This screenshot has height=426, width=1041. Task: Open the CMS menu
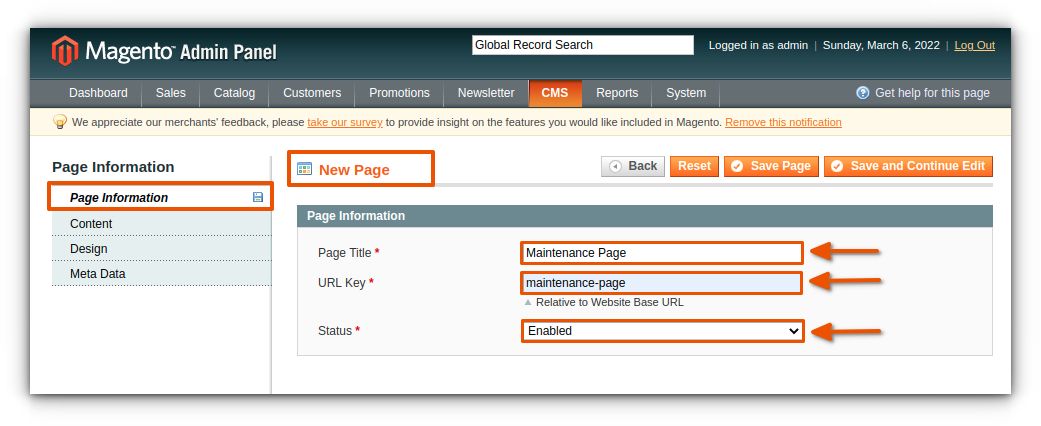555,93
